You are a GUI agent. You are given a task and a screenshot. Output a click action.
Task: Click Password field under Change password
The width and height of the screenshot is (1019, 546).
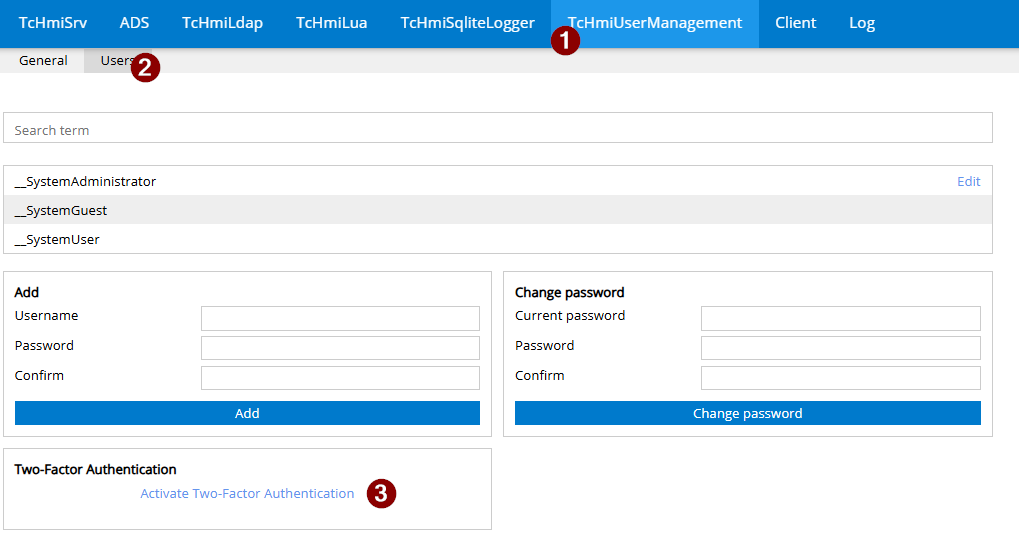pyautogui.click(x=841, y=348)
